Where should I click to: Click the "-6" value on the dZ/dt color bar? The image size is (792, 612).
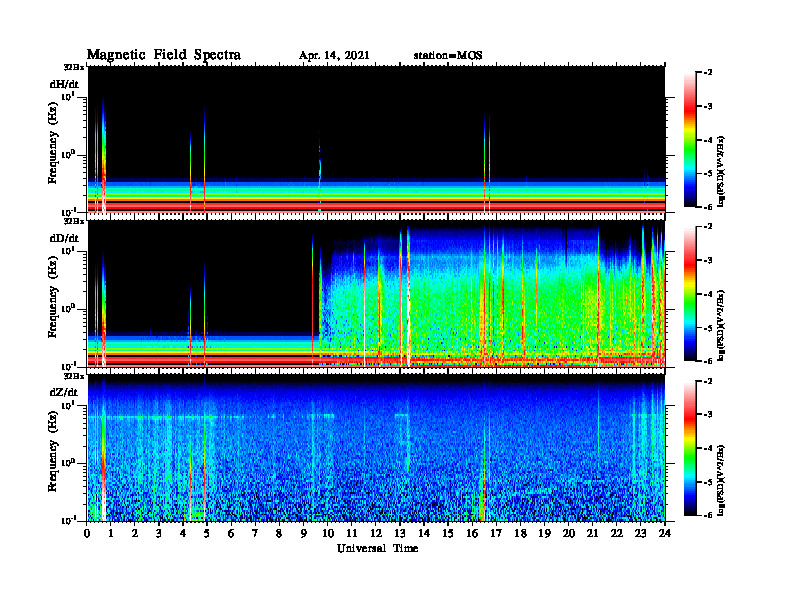tap(707, 515)
